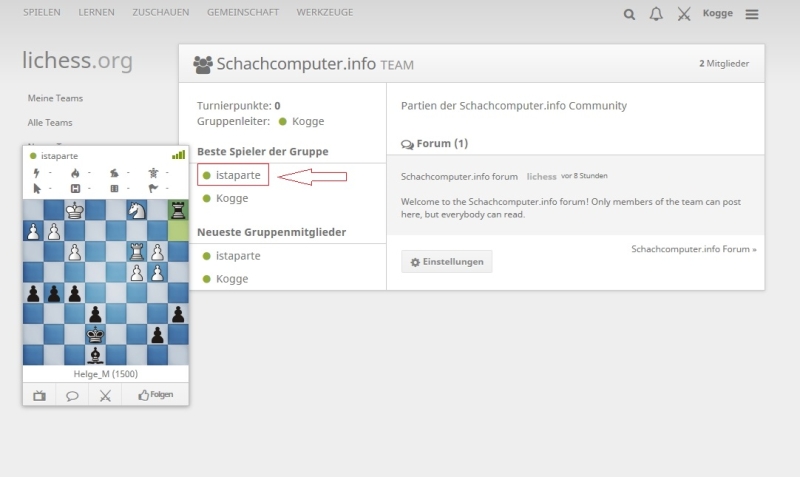Open the SPIELEN menu
The width and height of the screenshot is (800, 477).
[x=42, y=12]
